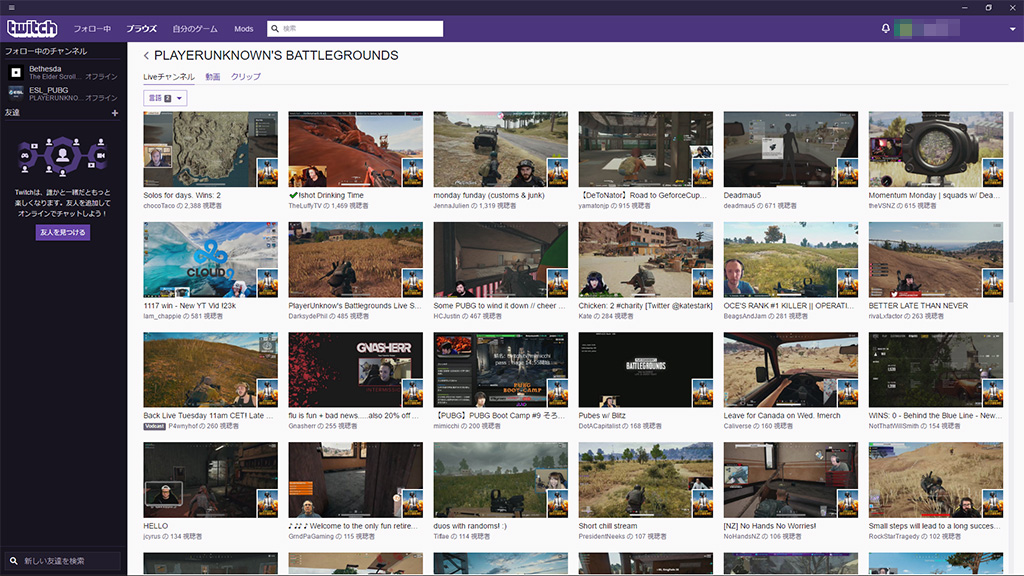Open the hamburger menu in the title bar
Image resolution: width=1024 pixels, height=576 pixels.
coord(10,8)
